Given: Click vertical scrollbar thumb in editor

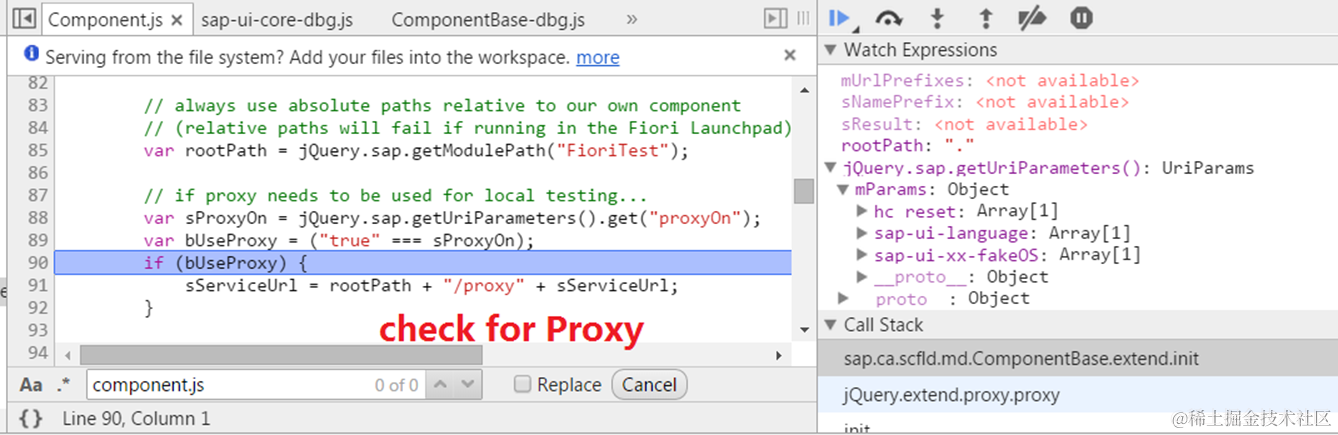Looking at the screenshot, I should 803,191.
